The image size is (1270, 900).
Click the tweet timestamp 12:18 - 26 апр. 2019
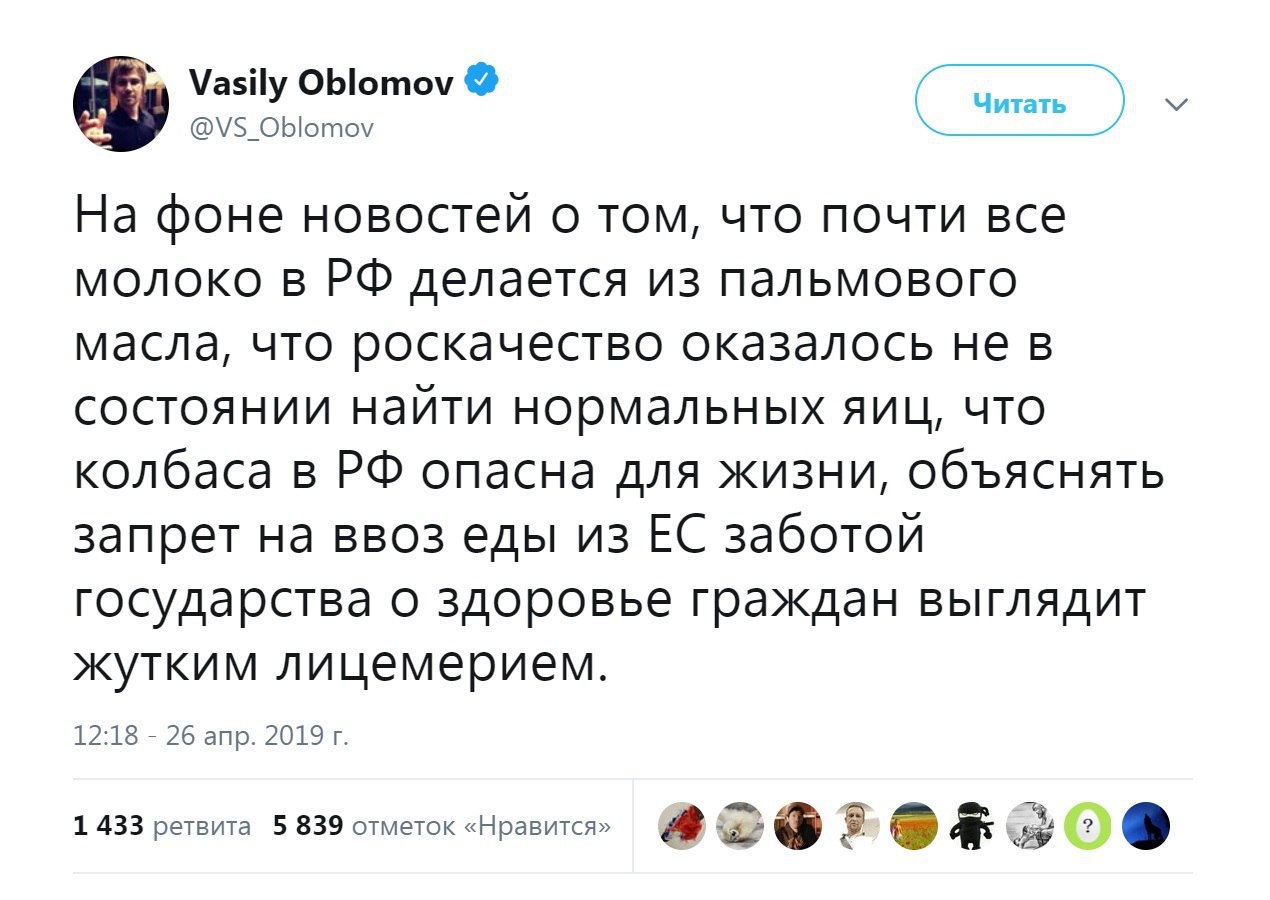pyautogui.click(x=211, y=737)
